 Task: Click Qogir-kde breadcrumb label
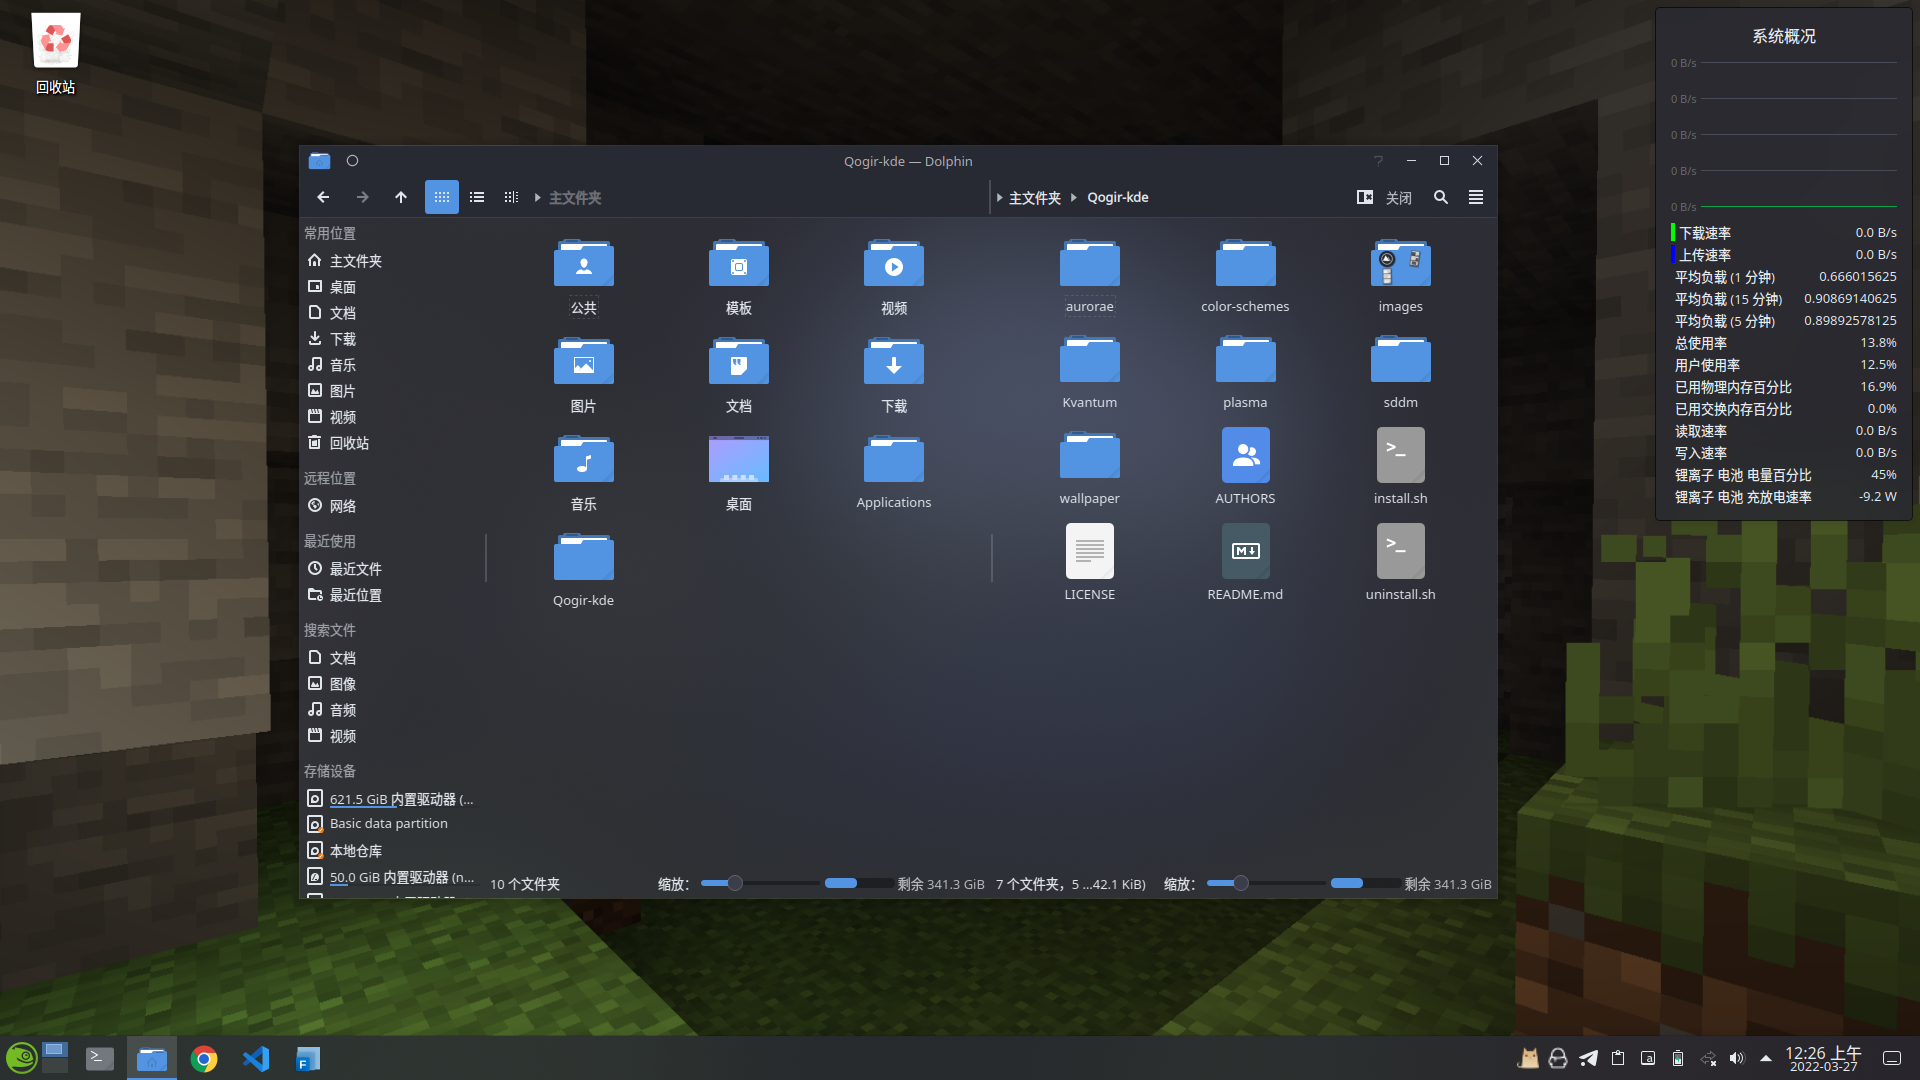[x=1118, y=198]
